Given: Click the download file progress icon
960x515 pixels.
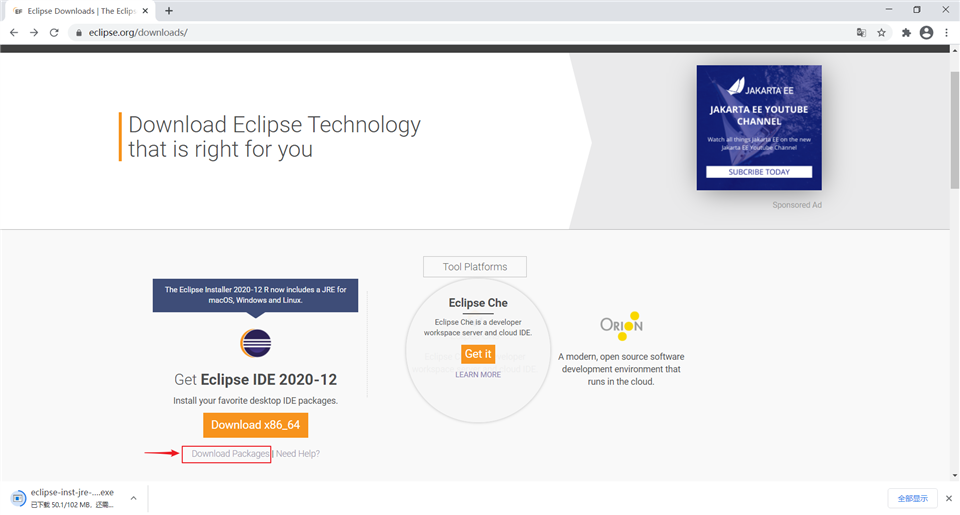Looking at the screenshot, I should pos(18,498).
